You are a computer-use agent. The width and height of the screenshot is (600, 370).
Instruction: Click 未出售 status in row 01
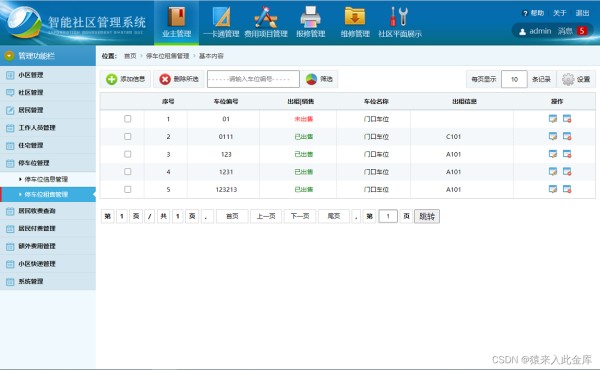click(303, 119)
